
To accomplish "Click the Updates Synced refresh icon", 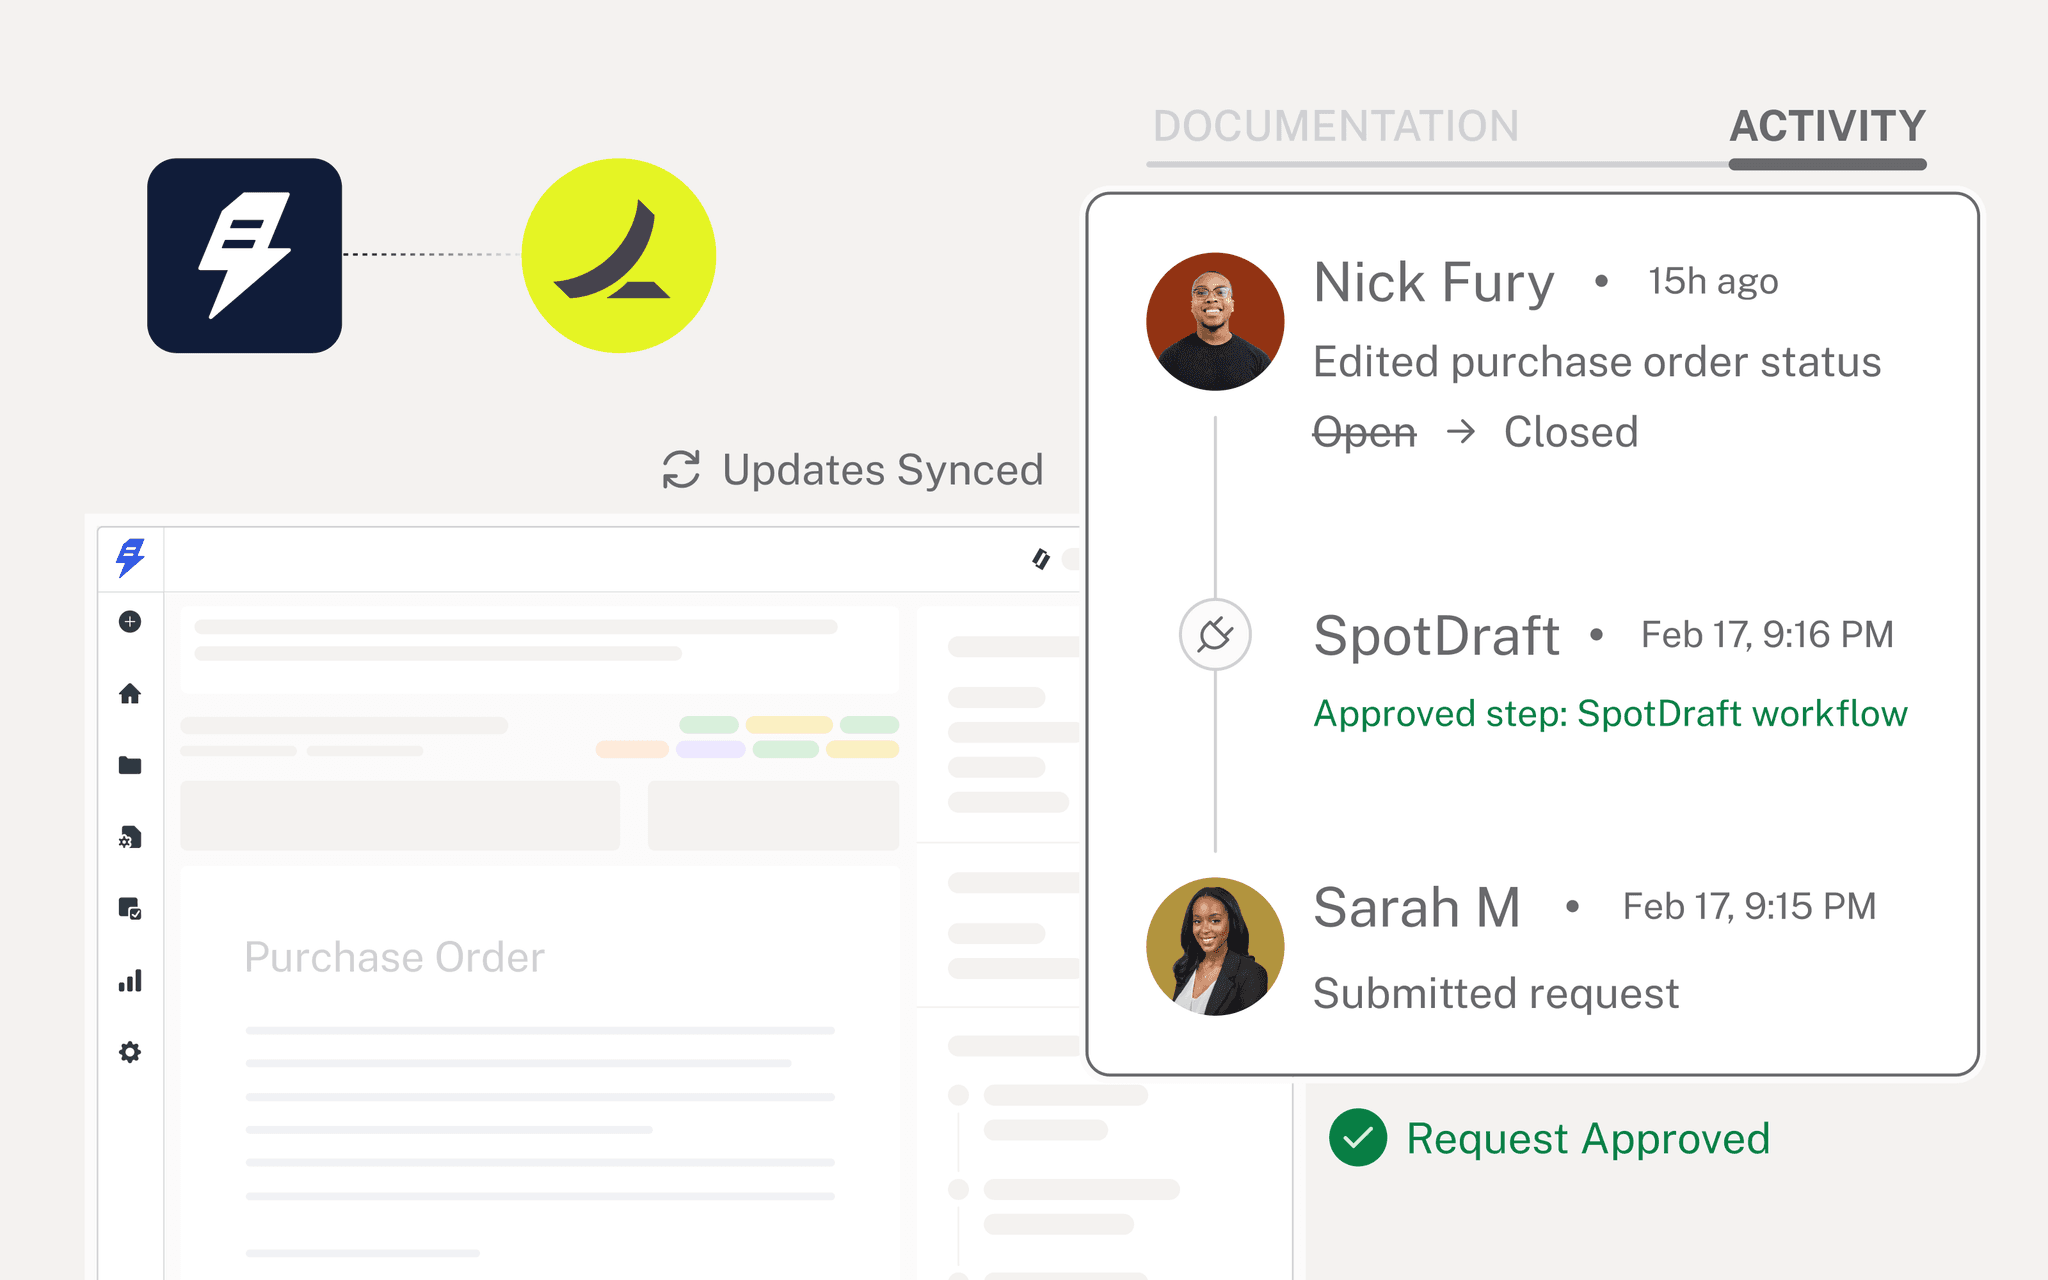I will (x=681, y=469).
